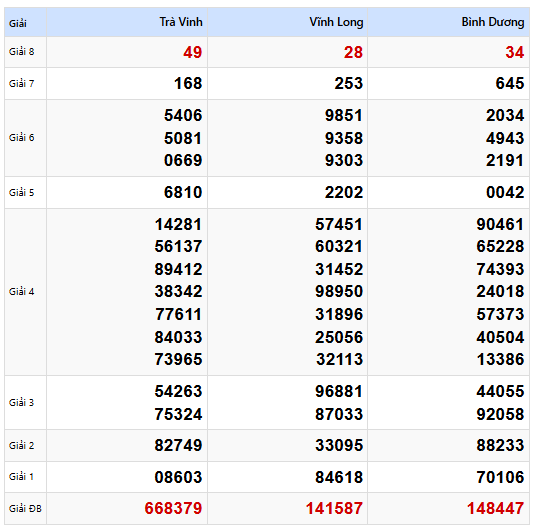Click special prize number 668379

coord(173,508)
